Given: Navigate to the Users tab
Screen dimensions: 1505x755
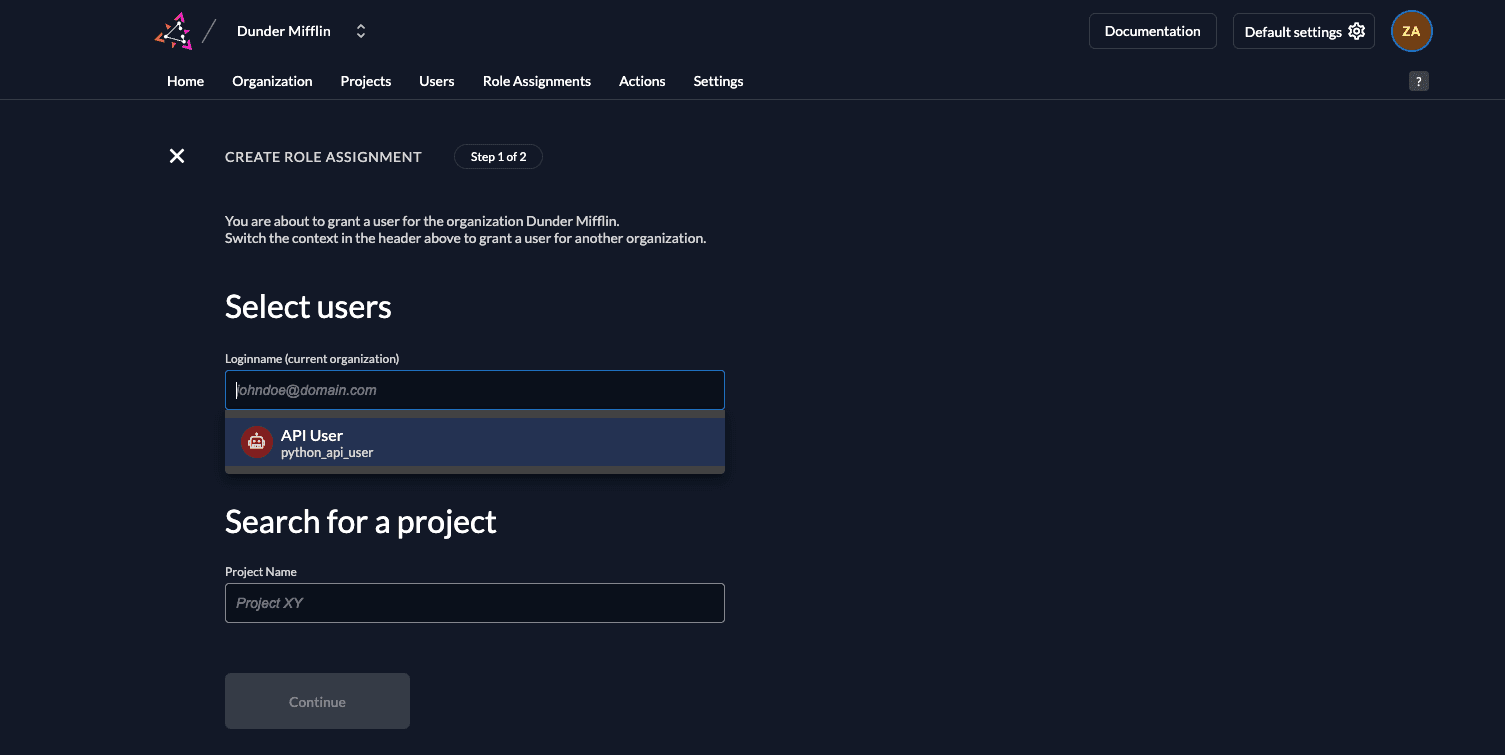Looking at the screenshot, I should [436, 81].
